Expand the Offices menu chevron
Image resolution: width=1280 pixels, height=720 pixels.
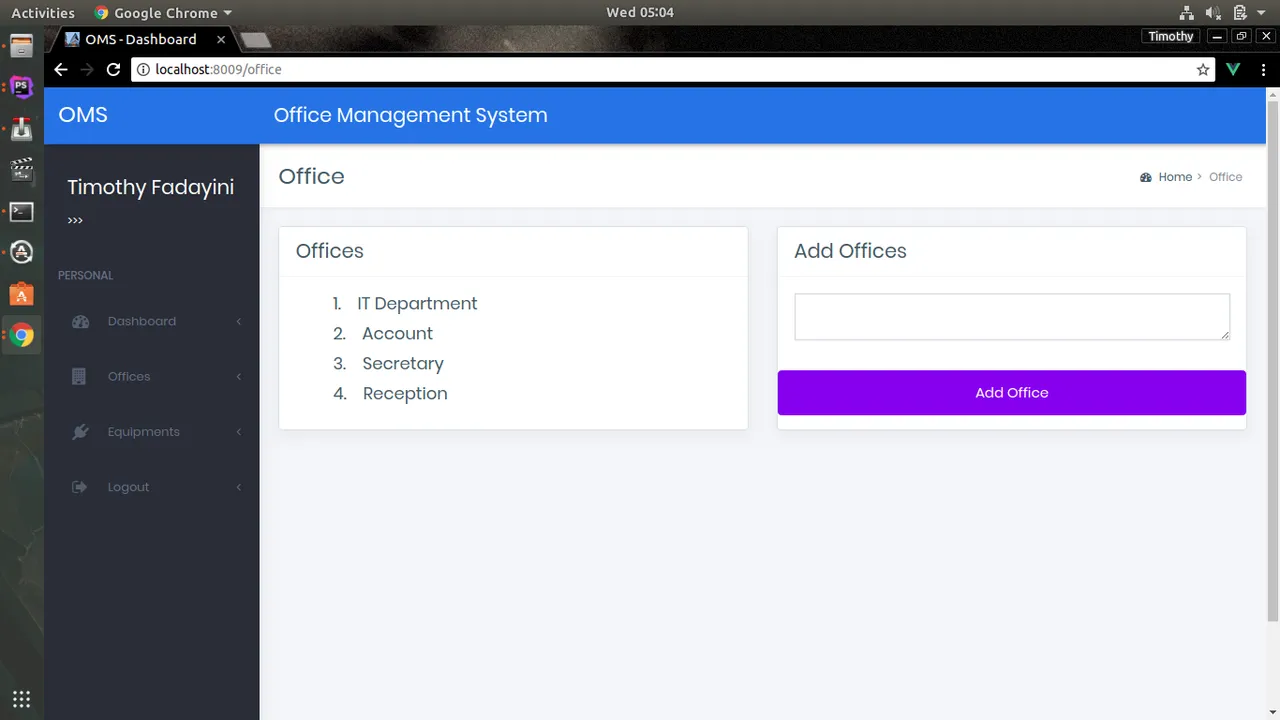click(x=239, y=377)
